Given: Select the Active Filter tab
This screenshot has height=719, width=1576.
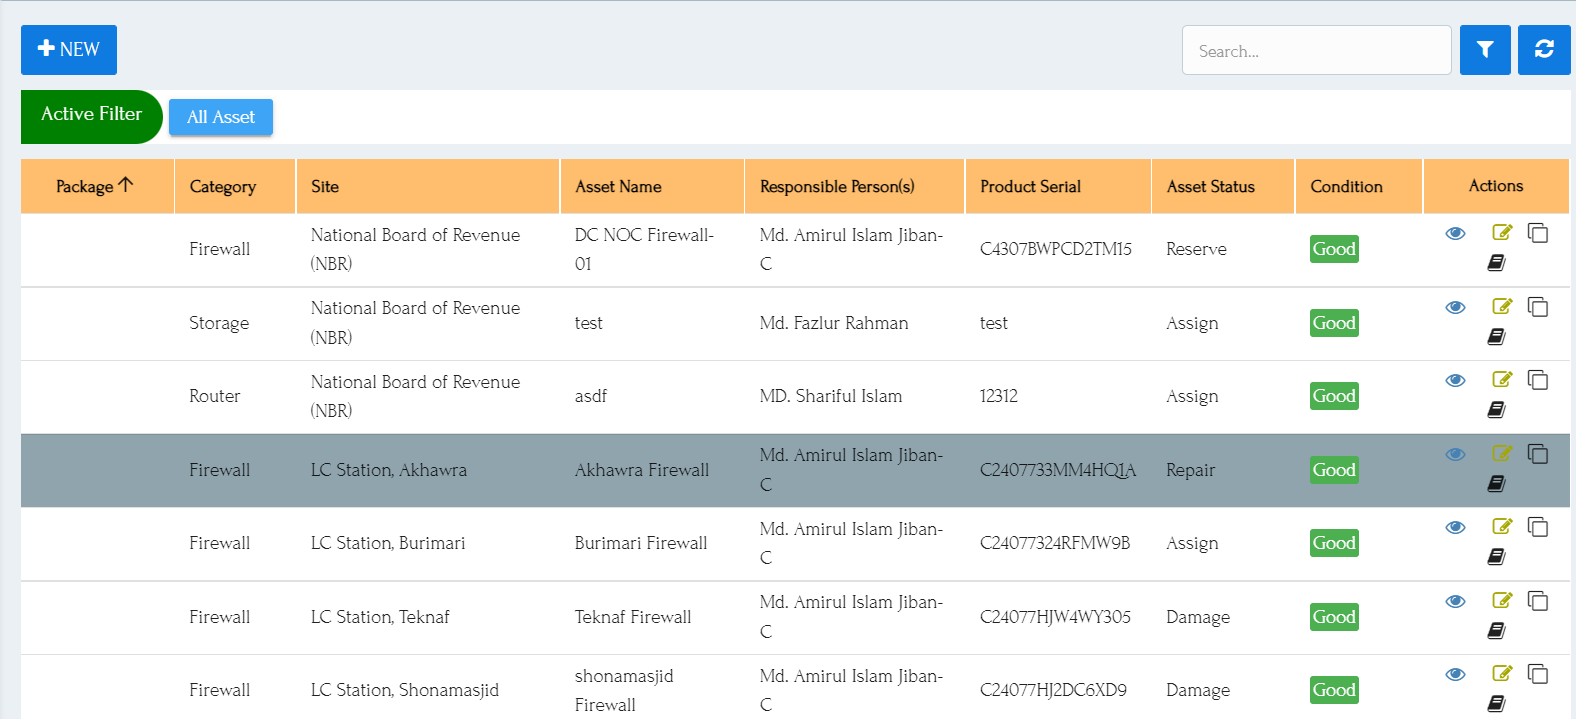Looking at the screenshot, I should [91, 115].
